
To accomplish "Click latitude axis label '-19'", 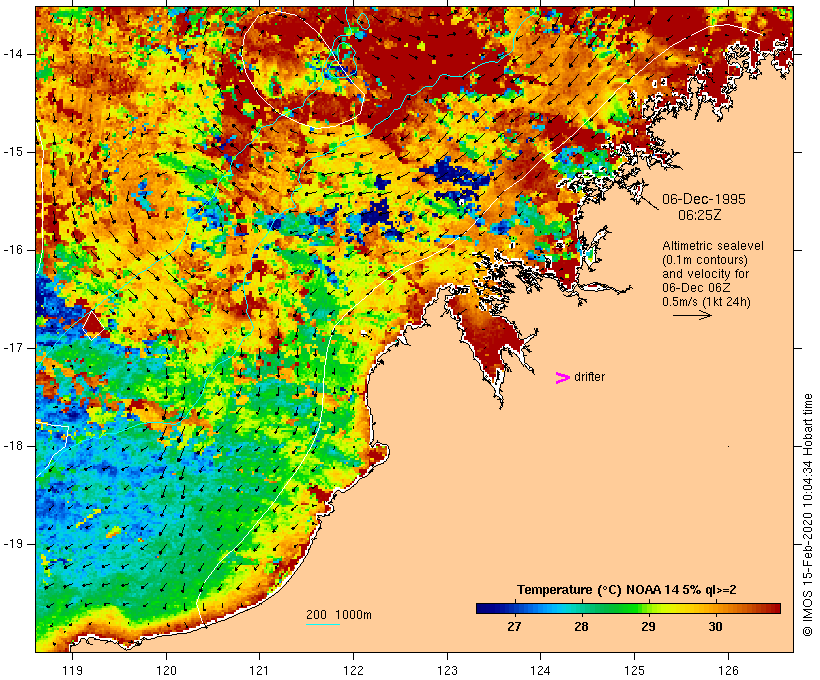I will point(13,544).
